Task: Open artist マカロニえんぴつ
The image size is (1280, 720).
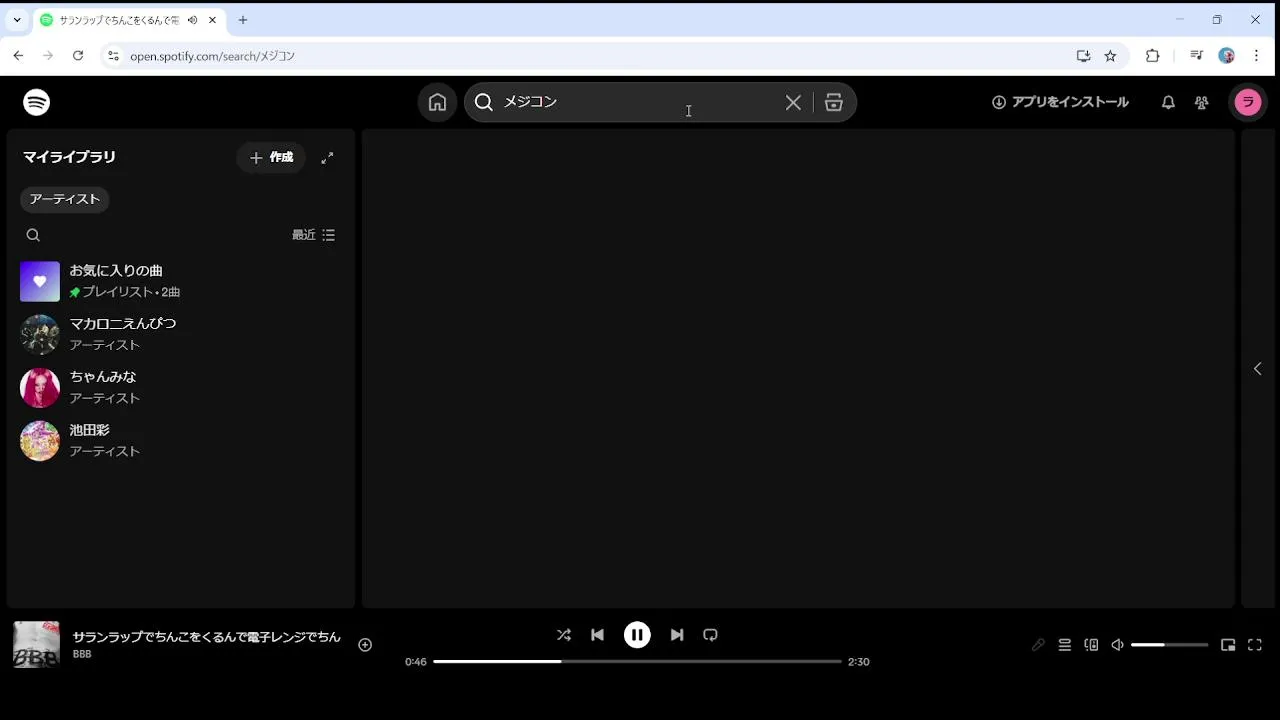Action: [180, 334]
